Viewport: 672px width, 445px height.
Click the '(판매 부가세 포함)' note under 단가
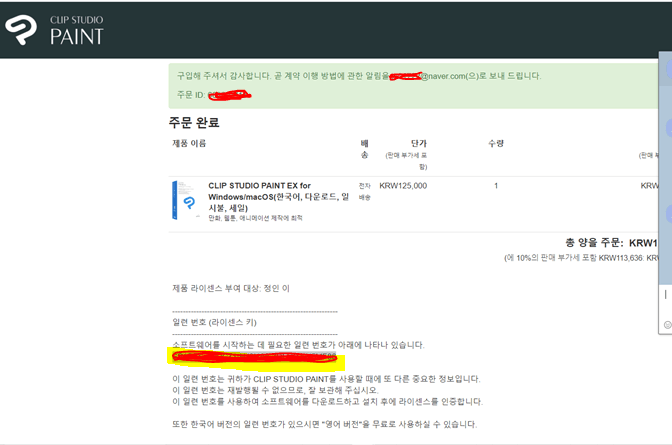pyautogui.click(x=406, y=161)
